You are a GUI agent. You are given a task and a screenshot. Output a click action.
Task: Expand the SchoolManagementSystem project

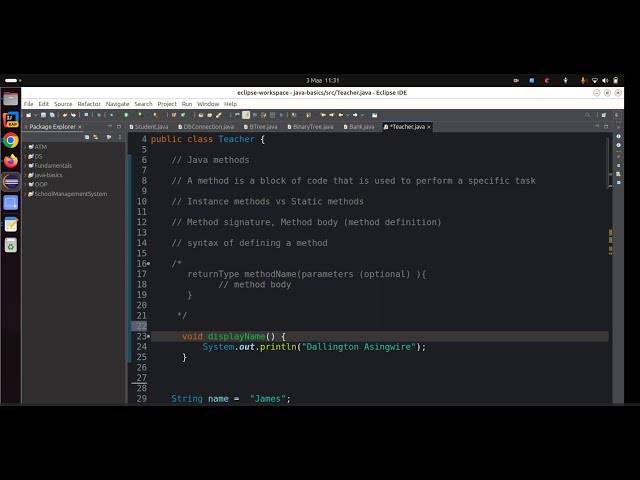click(x=25, y=193)
